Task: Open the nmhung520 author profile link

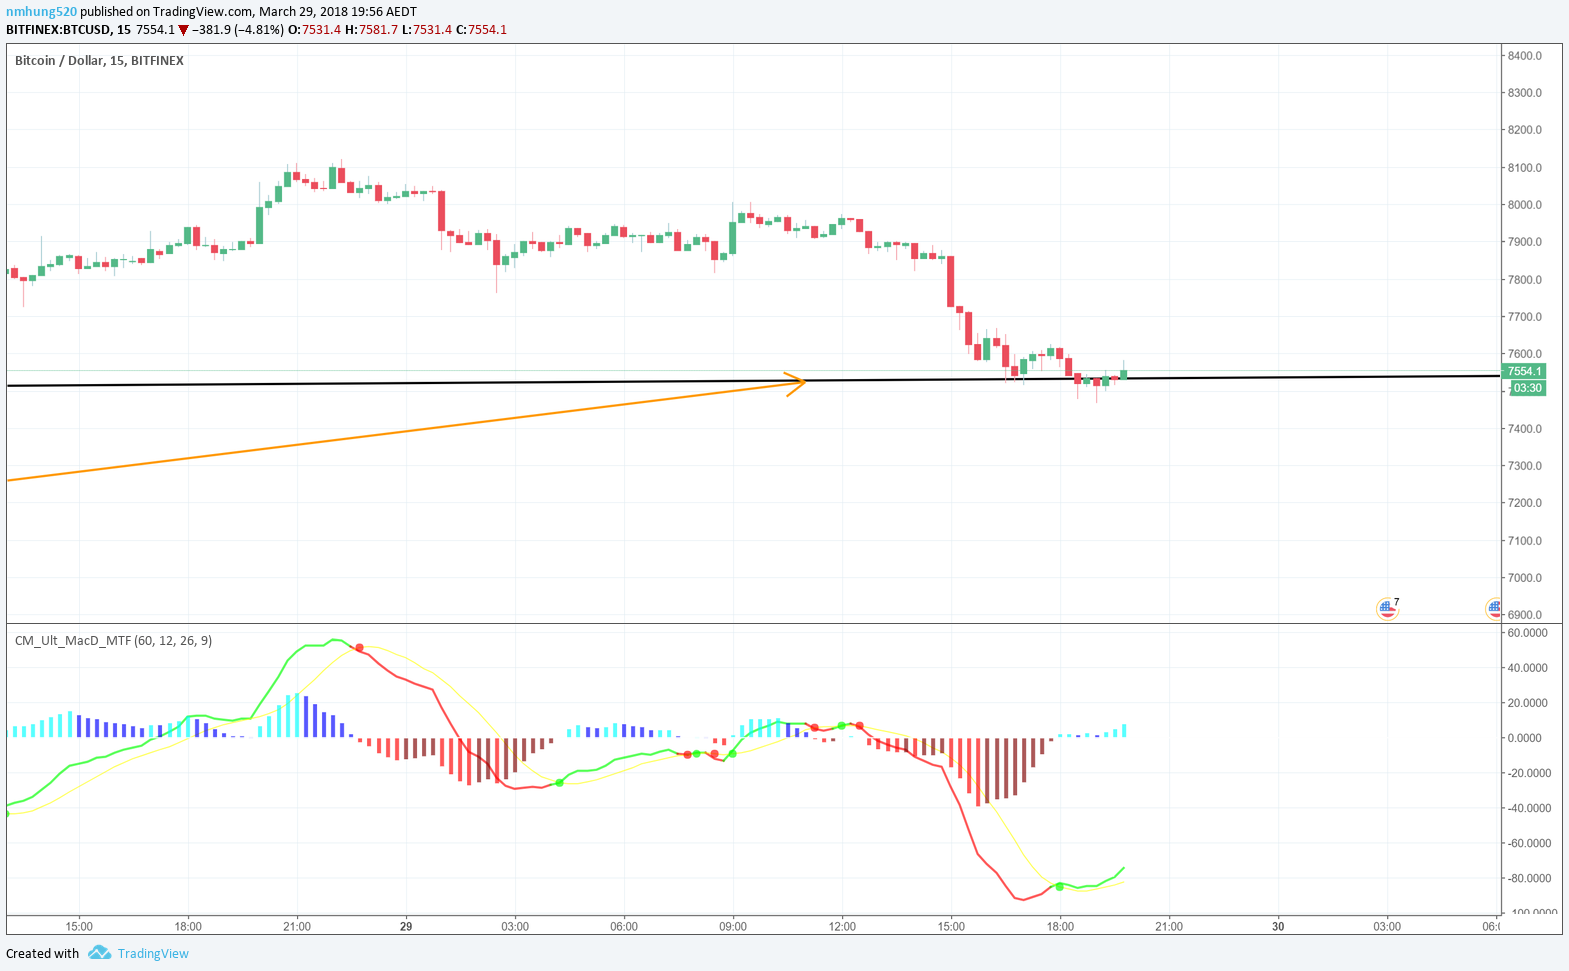Action: pyautogui.click(x=41, y=12)
